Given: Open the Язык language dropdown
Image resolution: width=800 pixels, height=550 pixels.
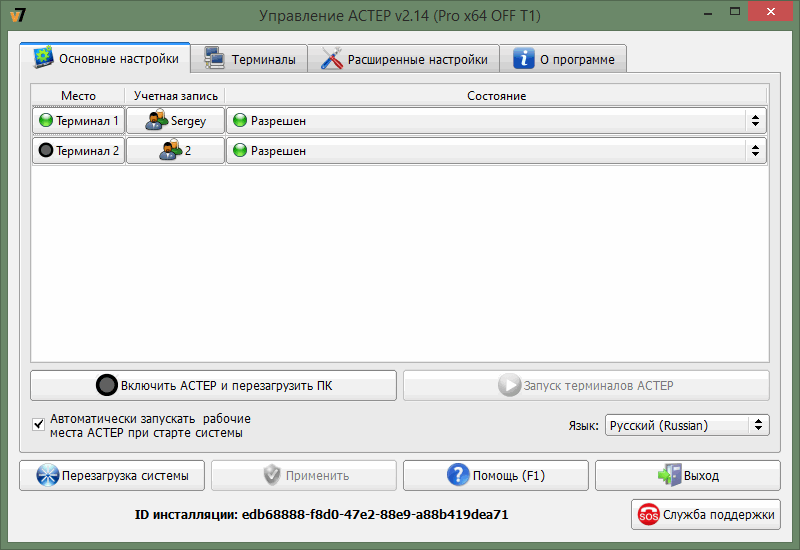Looking at the screenshot, I should tap(687, 425).
